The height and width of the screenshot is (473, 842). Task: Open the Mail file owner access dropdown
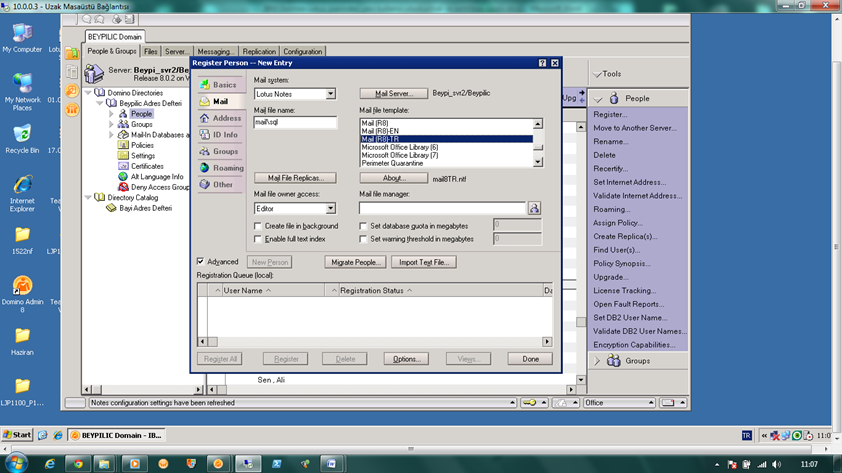[330, 208]
